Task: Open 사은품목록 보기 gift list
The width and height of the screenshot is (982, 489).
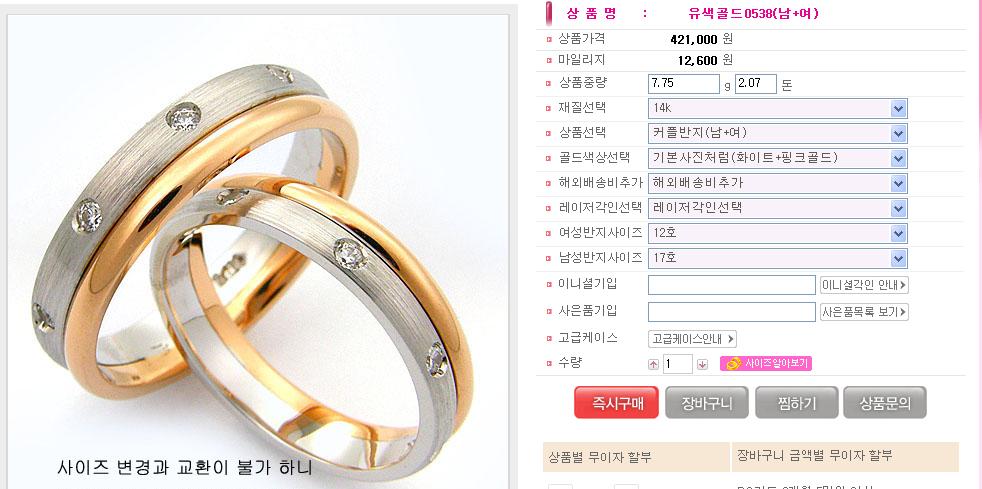Action: (x=864, y=312)
